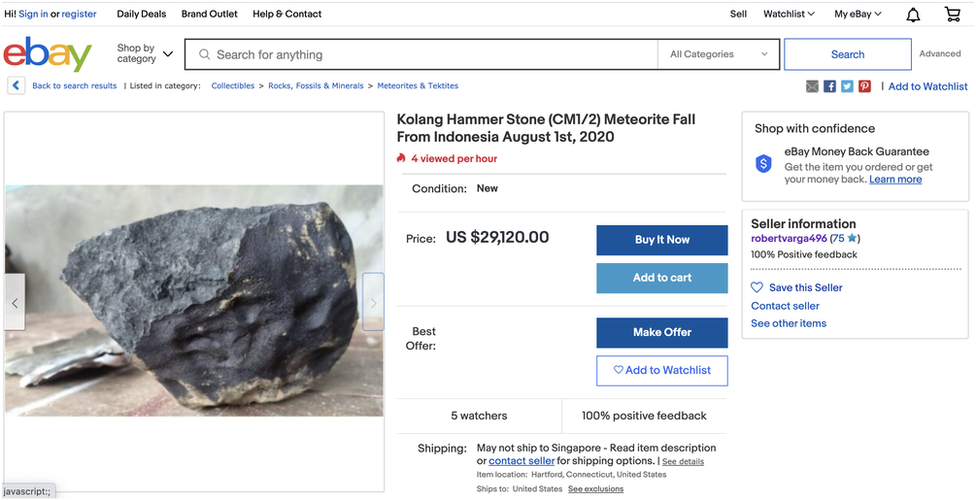Share listing on Facebook icon

click(x=829, y=87)
